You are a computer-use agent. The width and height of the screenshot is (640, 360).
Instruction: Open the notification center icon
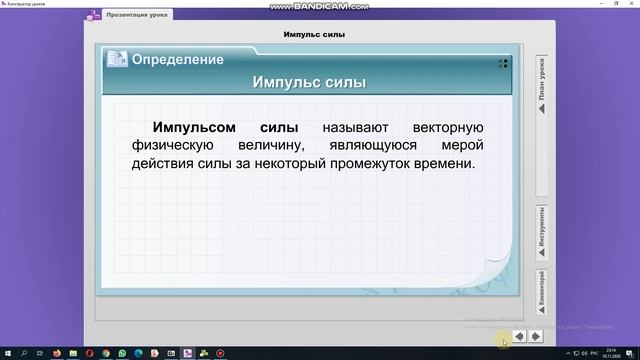tap(629, 353)
